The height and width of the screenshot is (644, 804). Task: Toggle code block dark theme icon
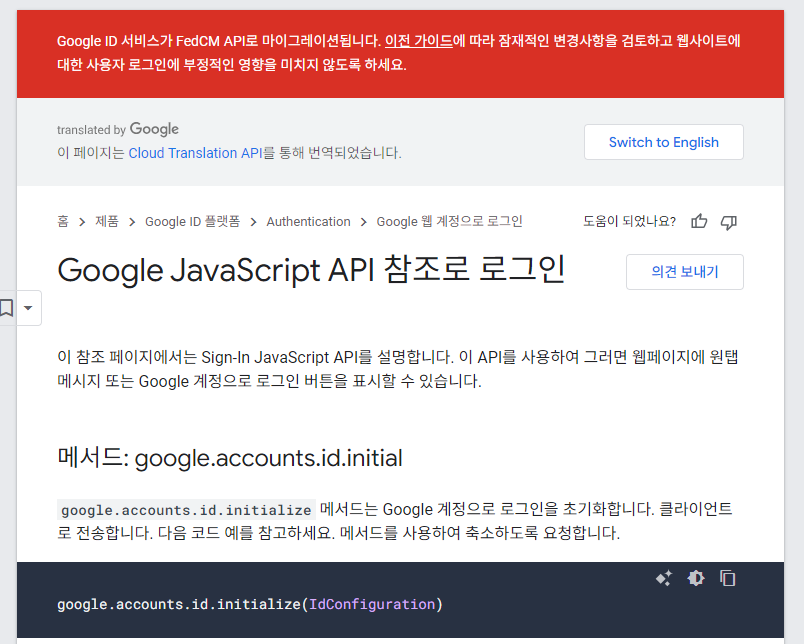coord(696,578)
